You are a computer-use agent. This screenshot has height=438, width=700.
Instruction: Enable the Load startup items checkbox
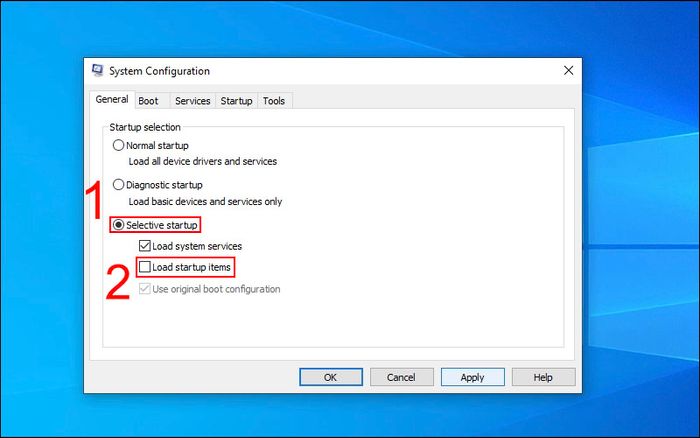145,267
